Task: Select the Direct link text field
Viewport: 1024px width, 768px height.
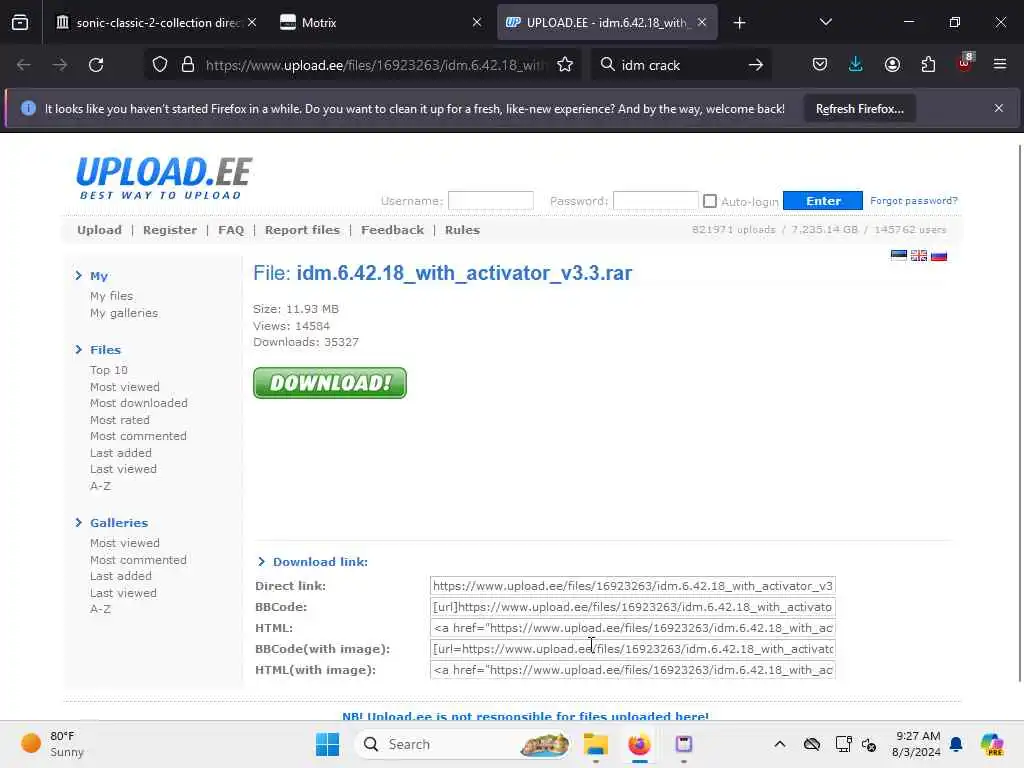Action: click(x=633, y=586)
